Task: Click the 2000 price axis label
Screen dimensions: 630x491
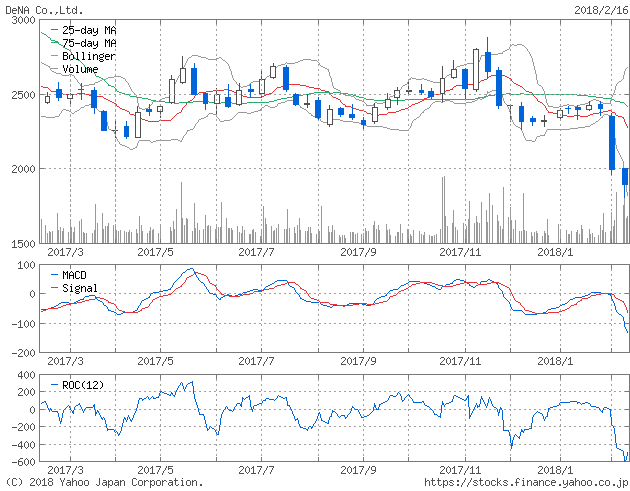Action: [20, 169]
